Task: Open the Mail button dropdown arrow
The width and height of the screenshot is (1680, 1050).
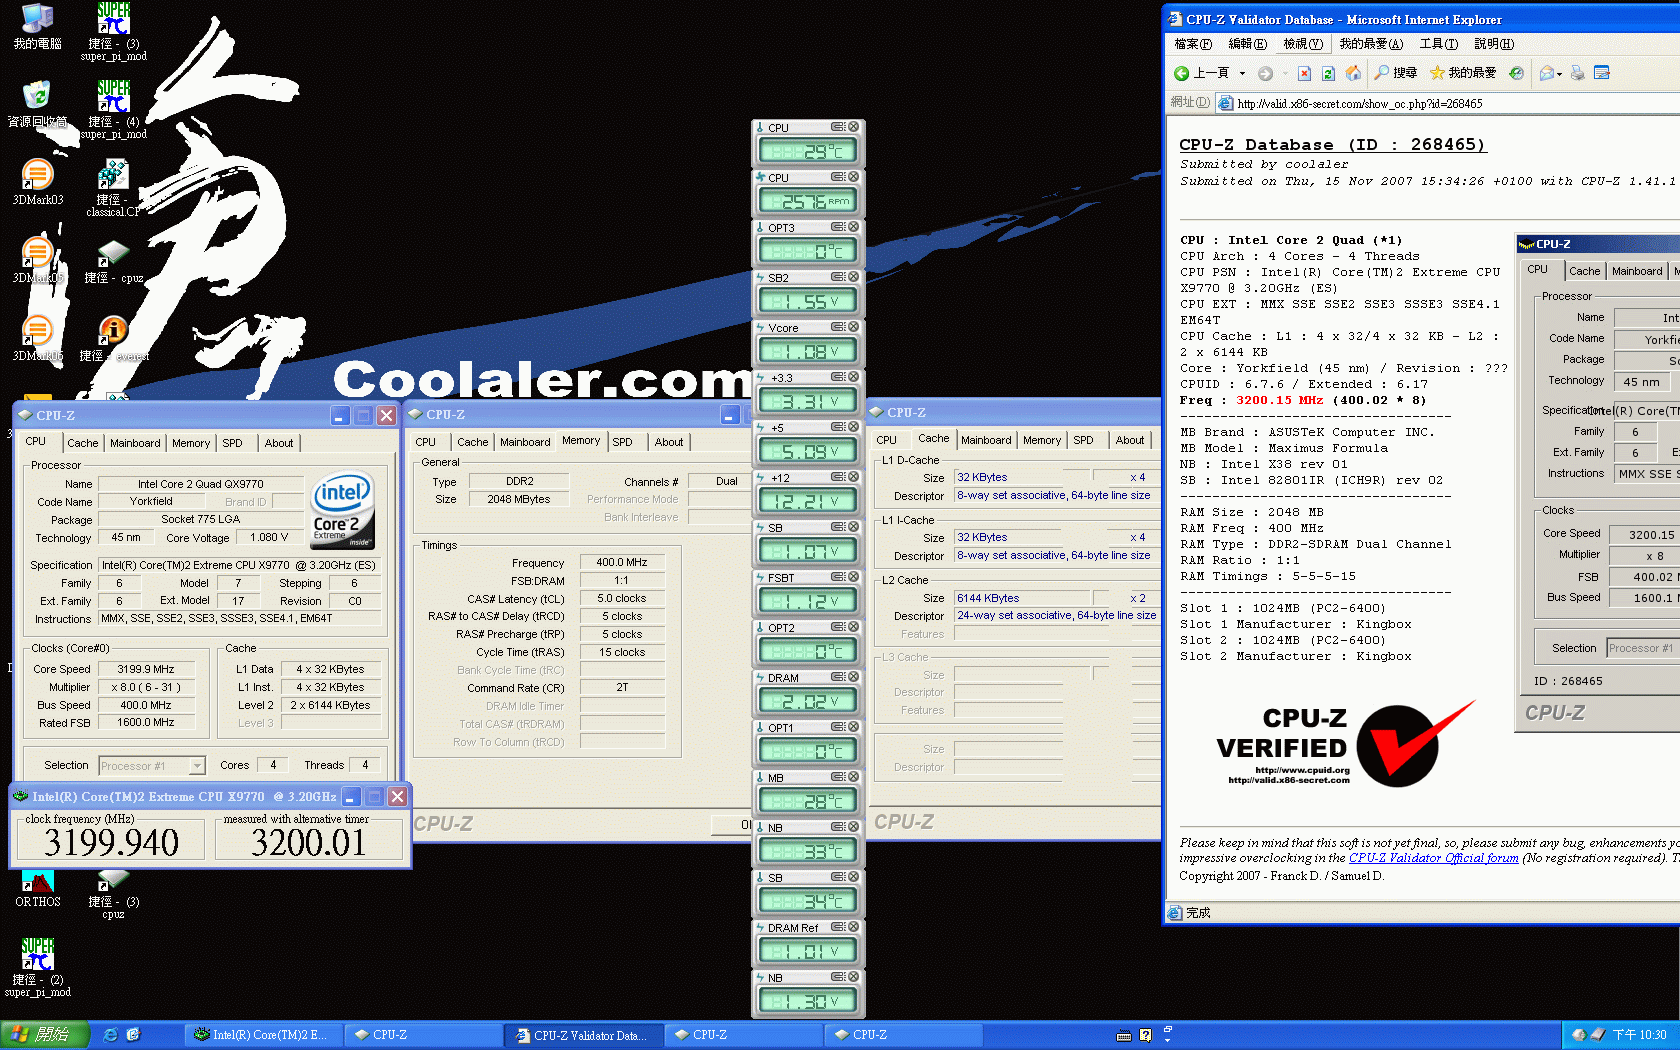Action: [1559, 74]
